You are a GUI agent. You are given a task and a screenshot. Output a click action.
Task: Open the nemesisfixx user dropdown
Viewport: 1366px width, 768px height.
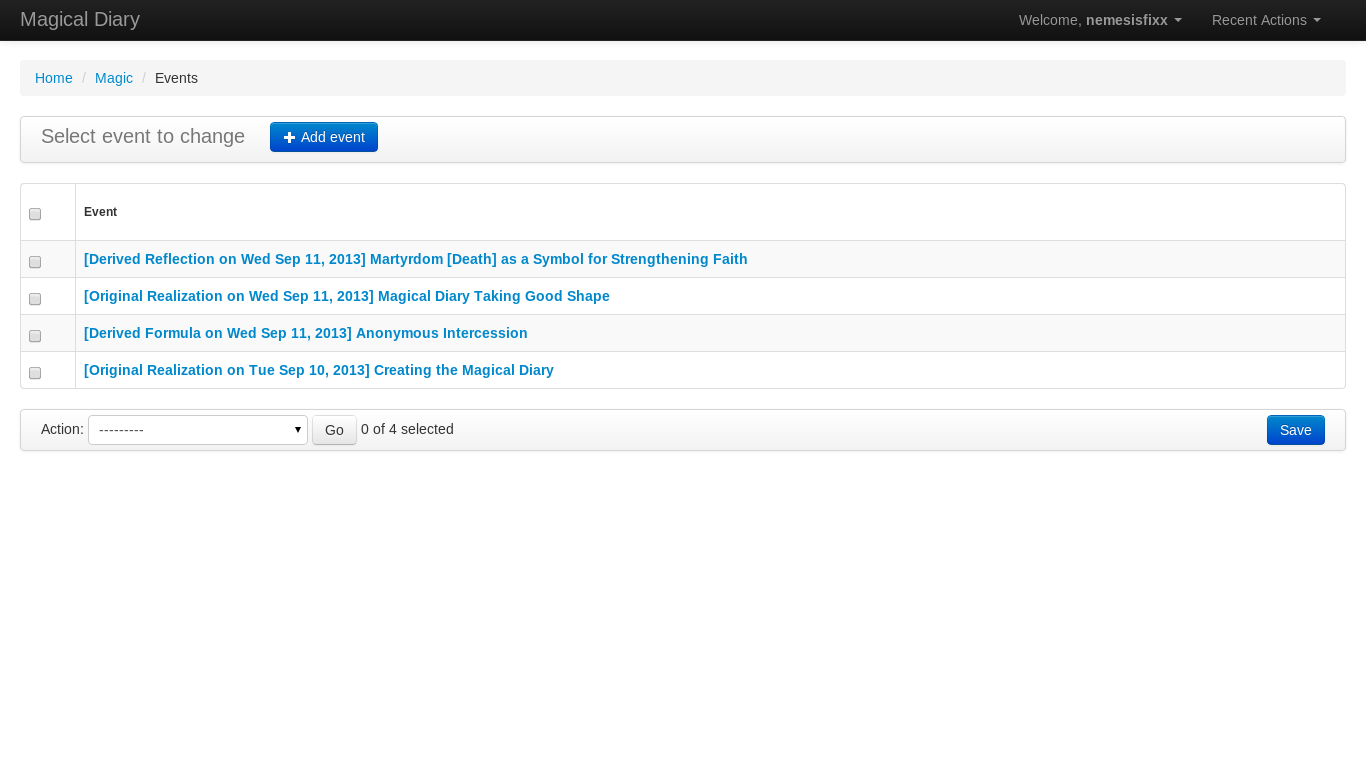1100,20
